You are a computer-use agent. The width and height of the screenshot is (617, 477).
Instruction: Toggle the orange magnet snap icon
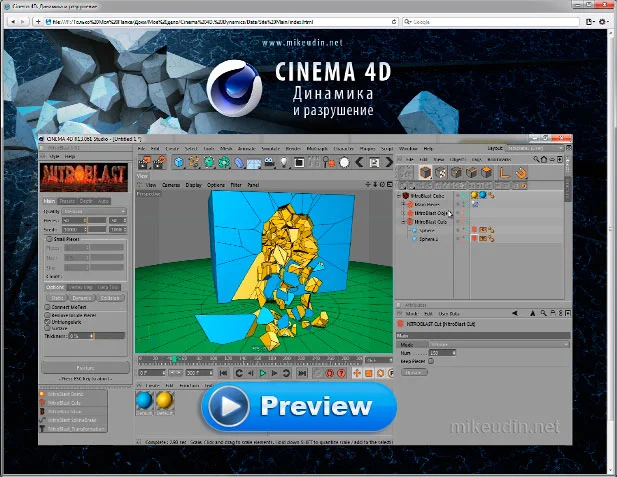pyautogui.click(x=521, y=172)
